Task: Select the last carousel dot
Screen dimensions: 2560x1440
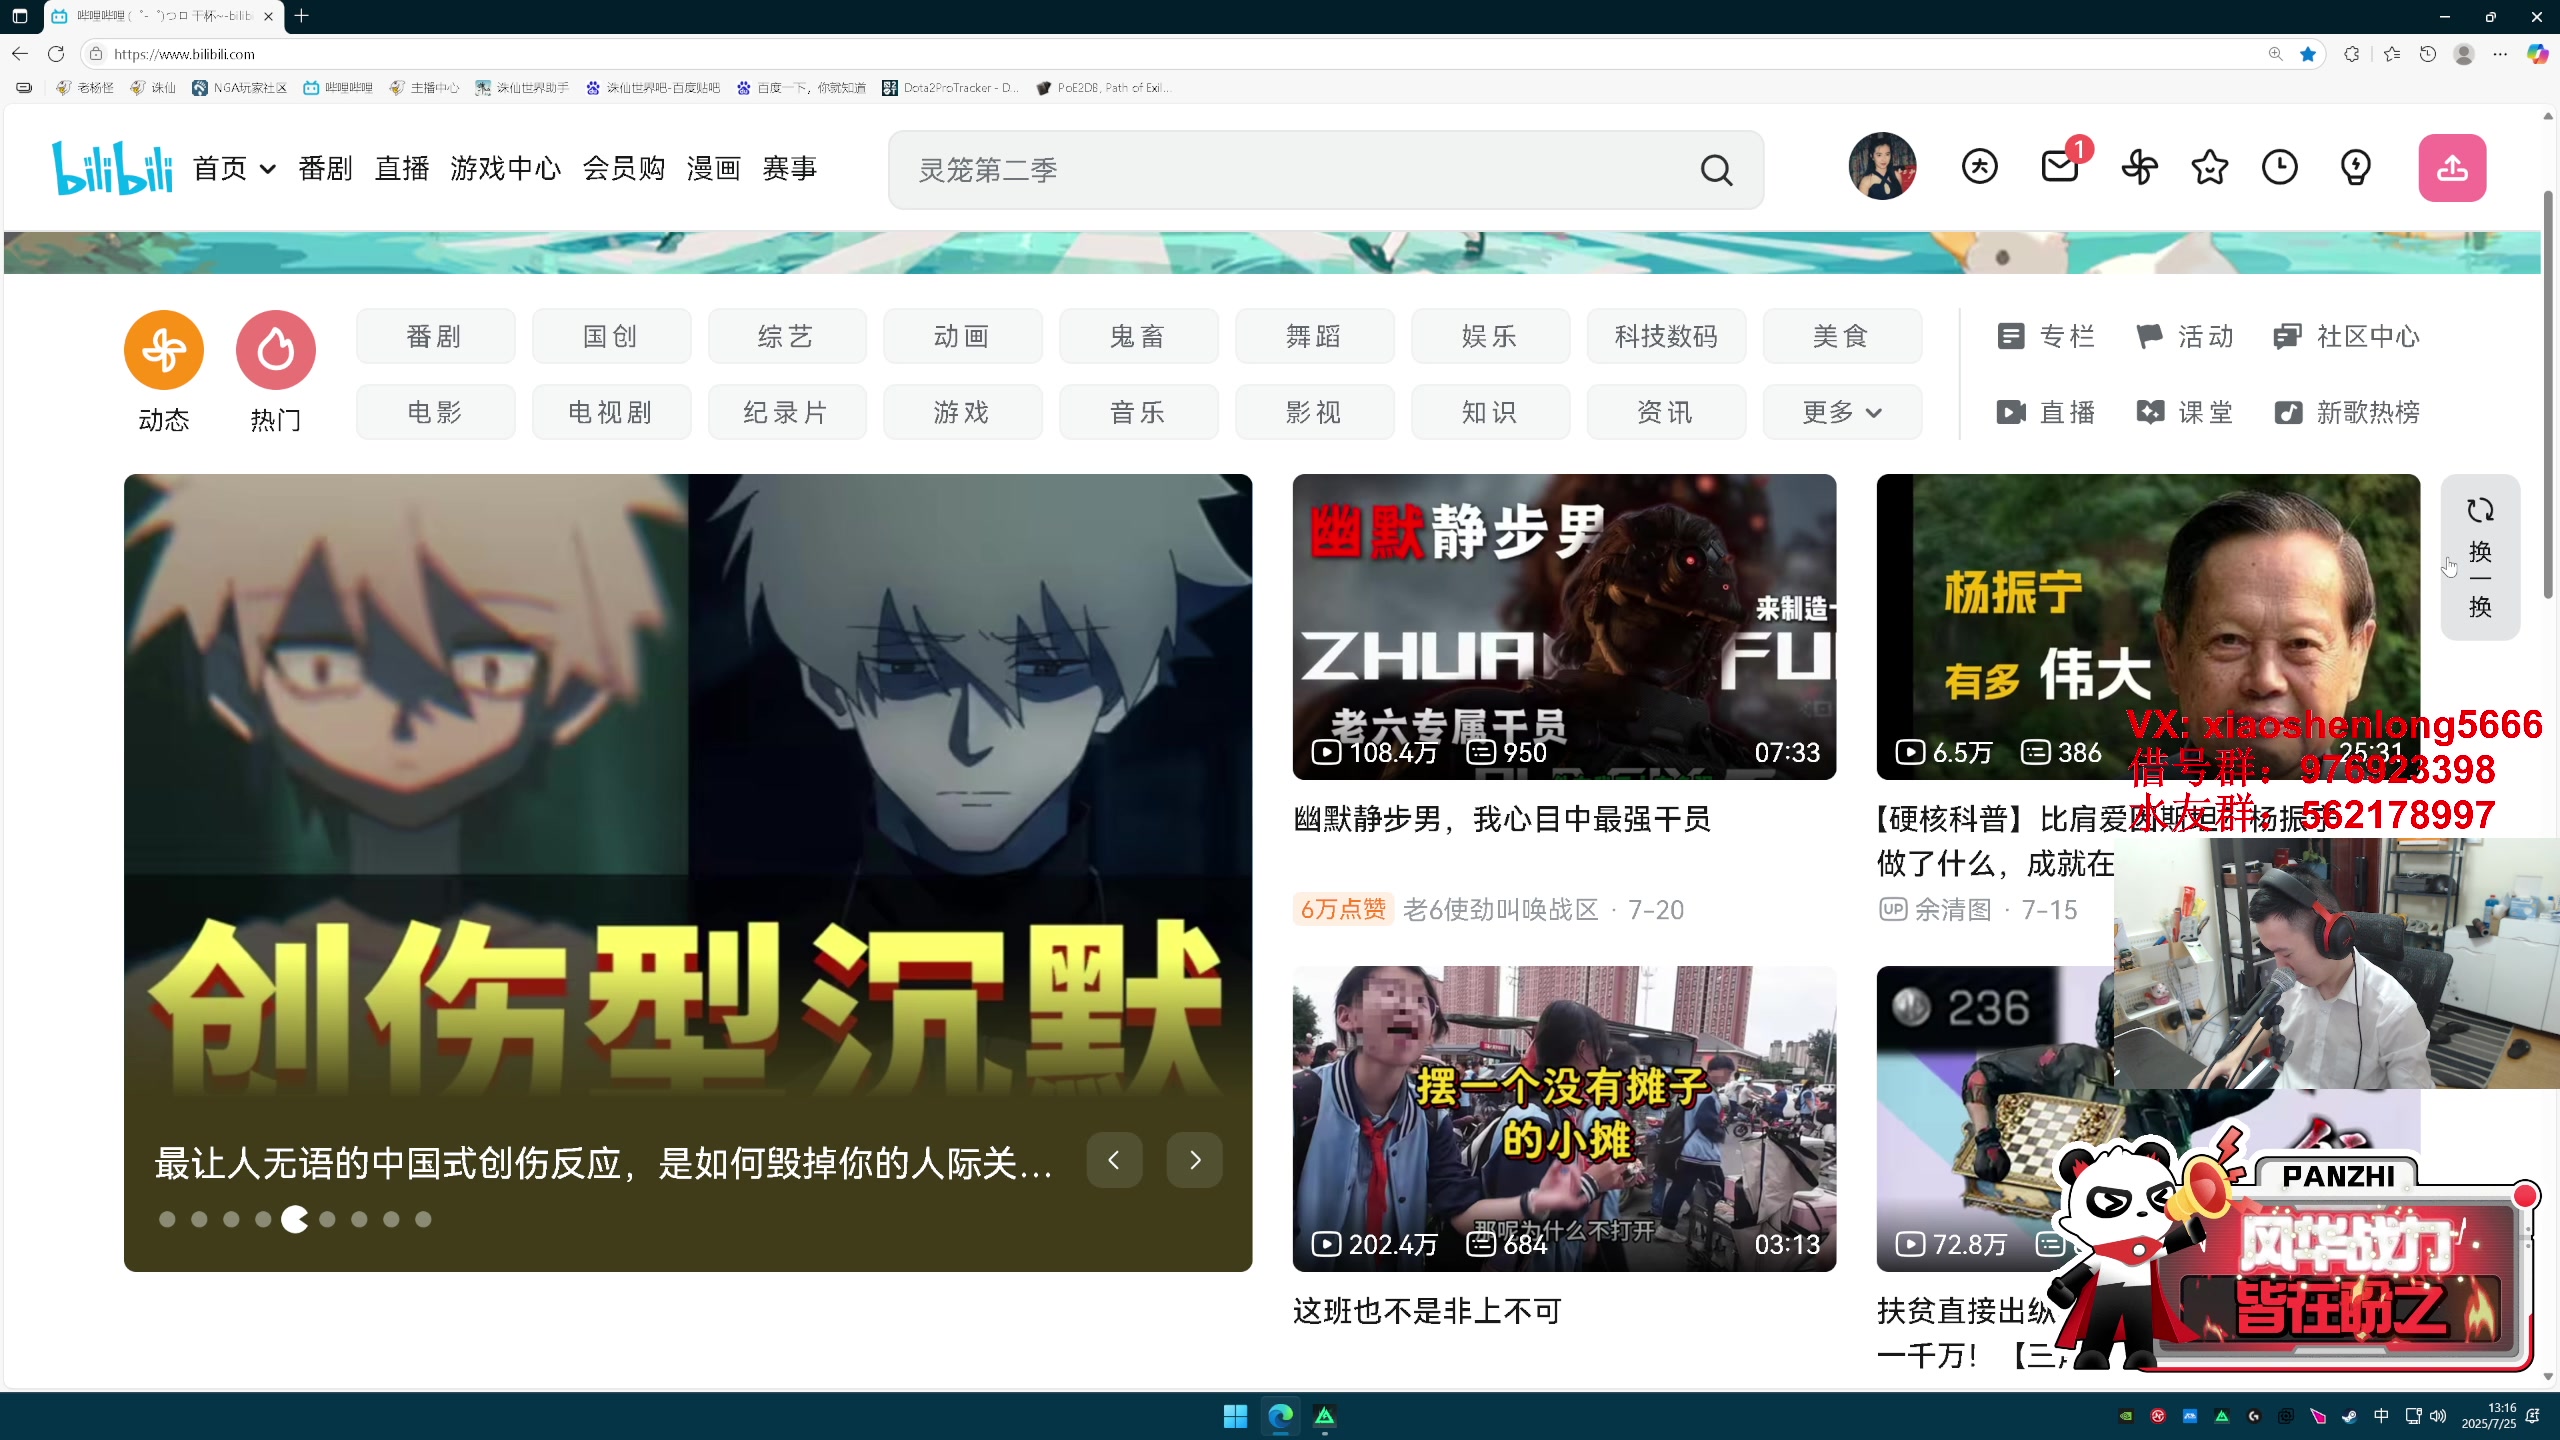Action: (x=423, y=1219)
